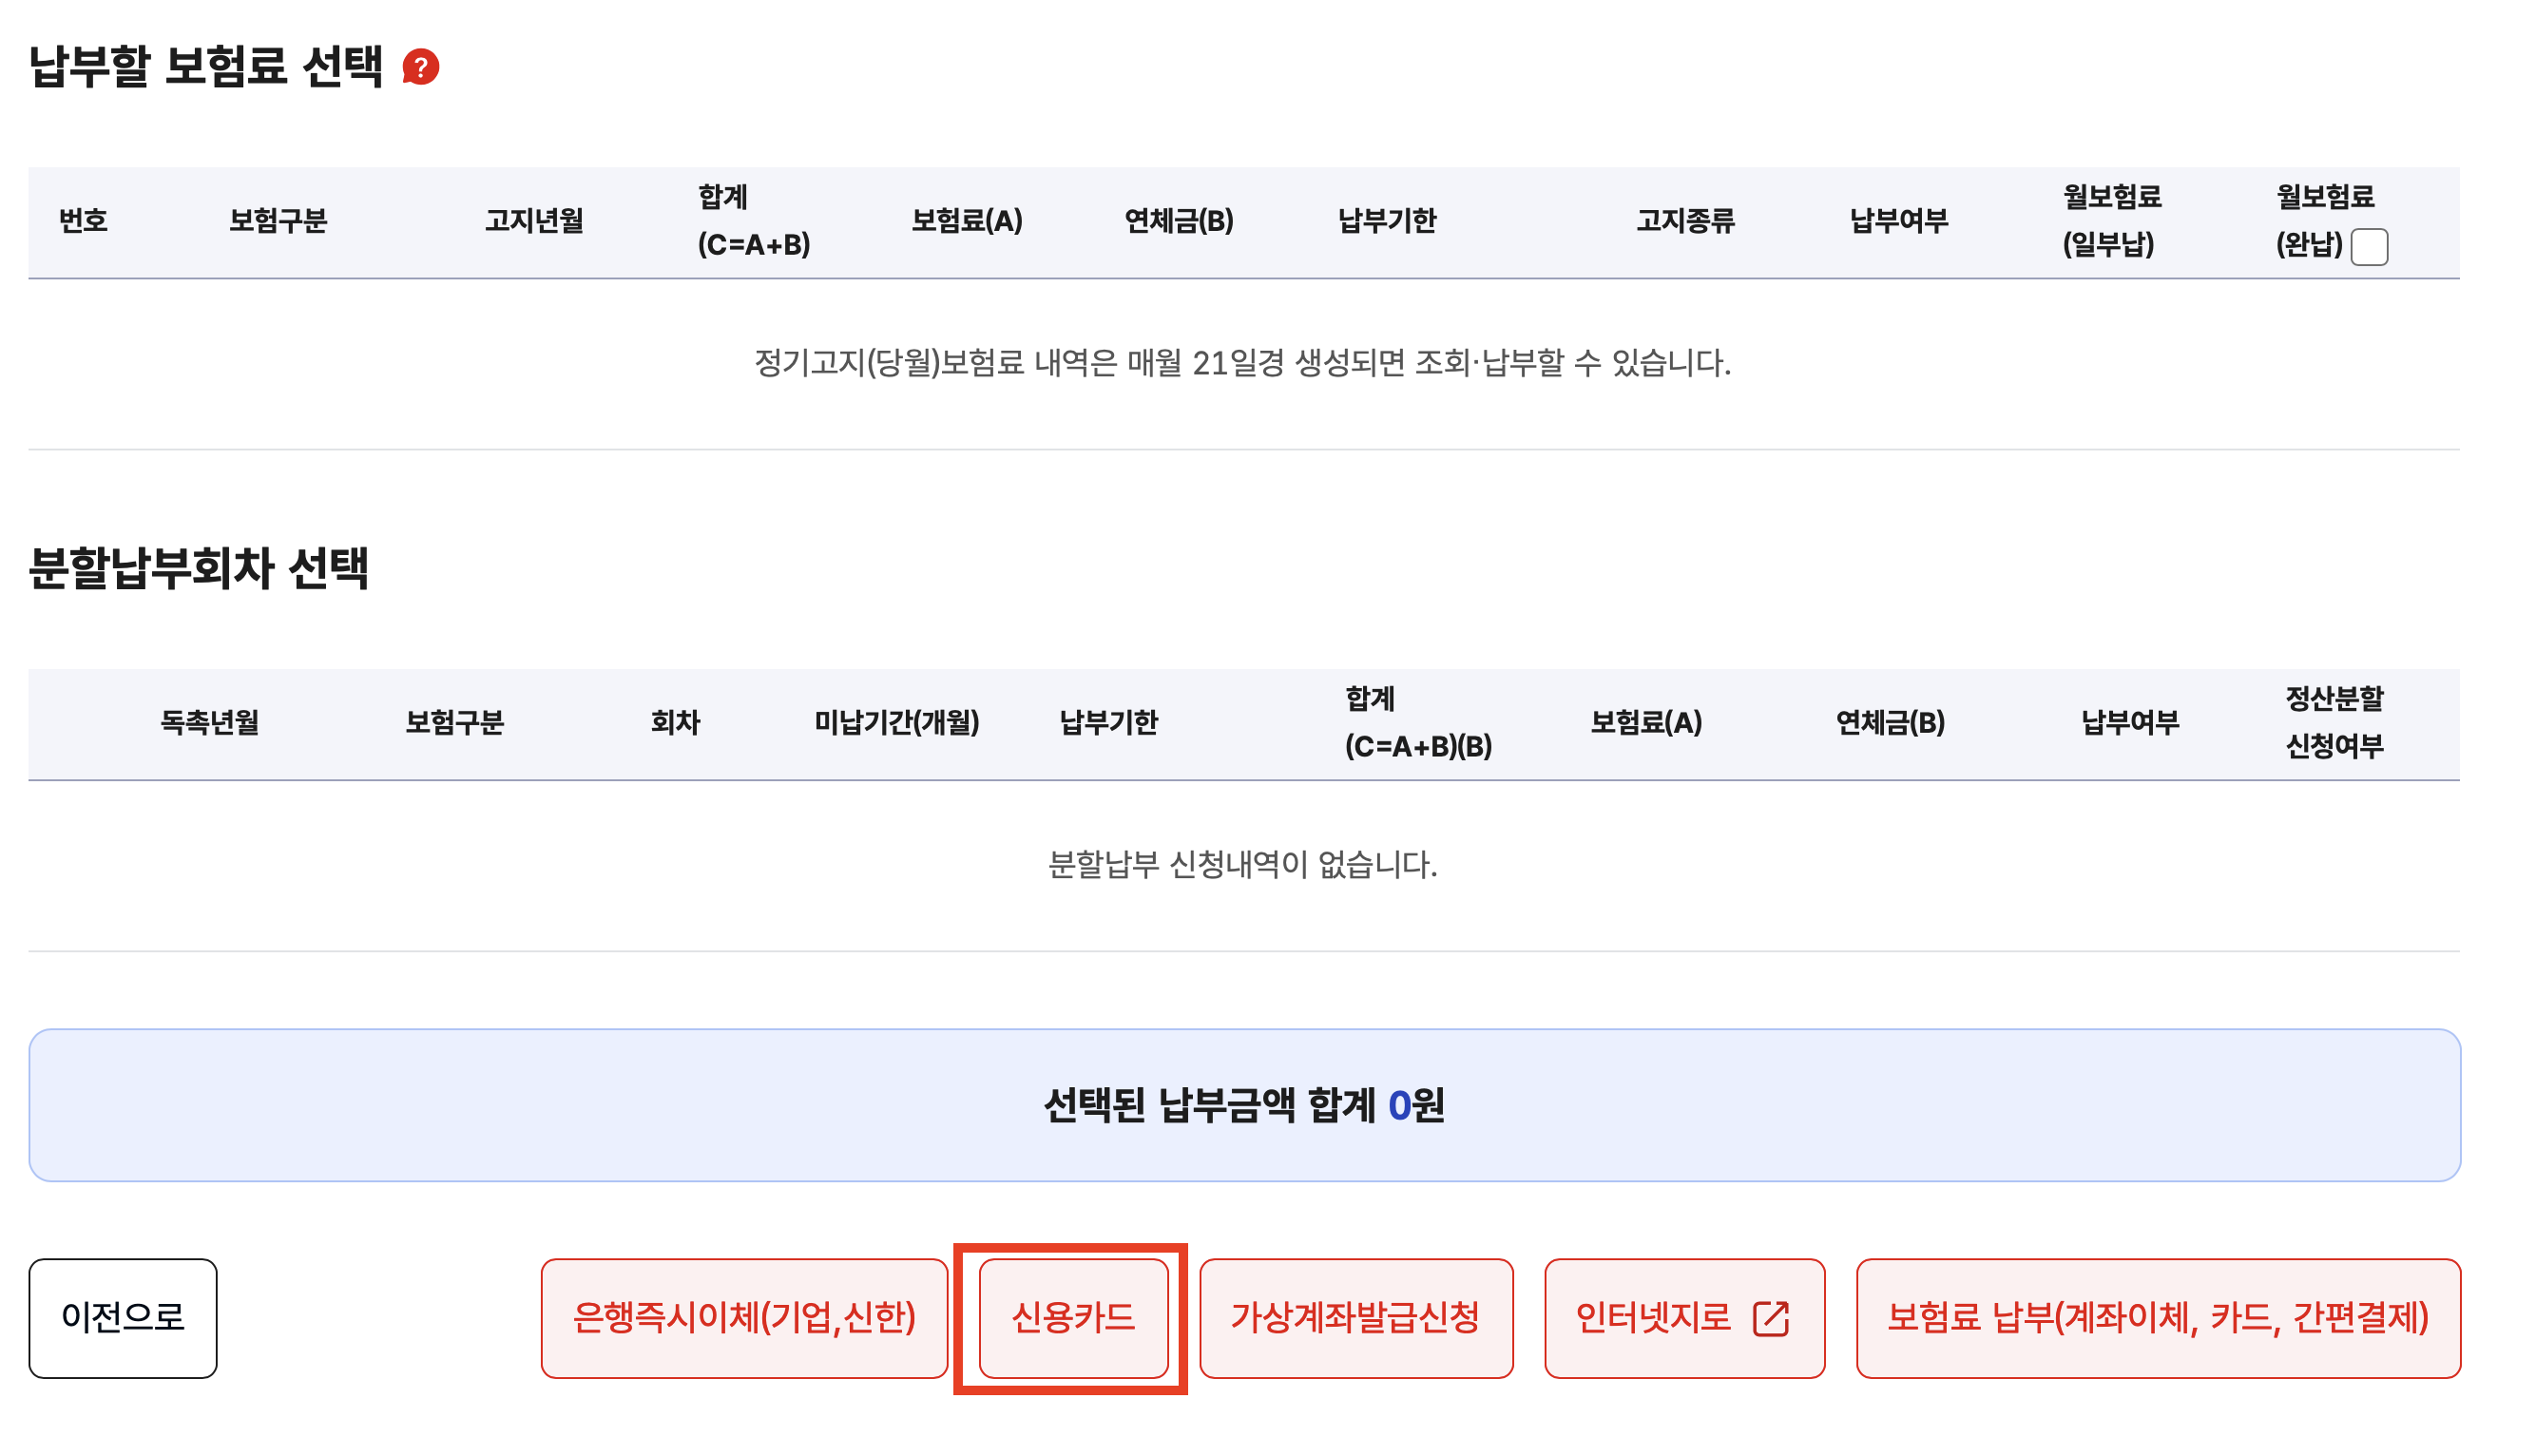Click the red question mark help icon
The height and width of the screenshot is (1456, 2536).
point(421,67)
